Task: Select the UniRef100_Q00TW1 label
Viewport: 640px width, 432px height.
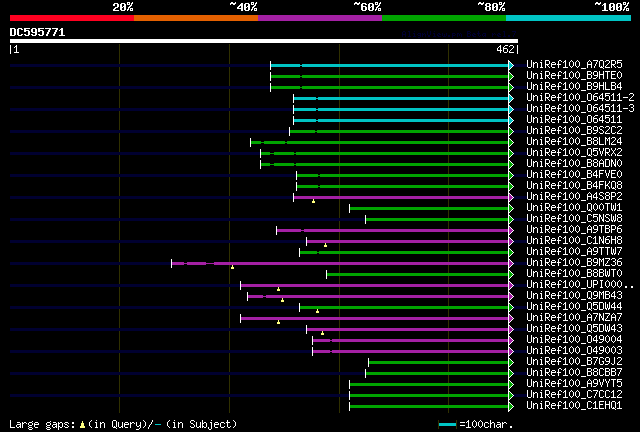Action: pos(574,208)
